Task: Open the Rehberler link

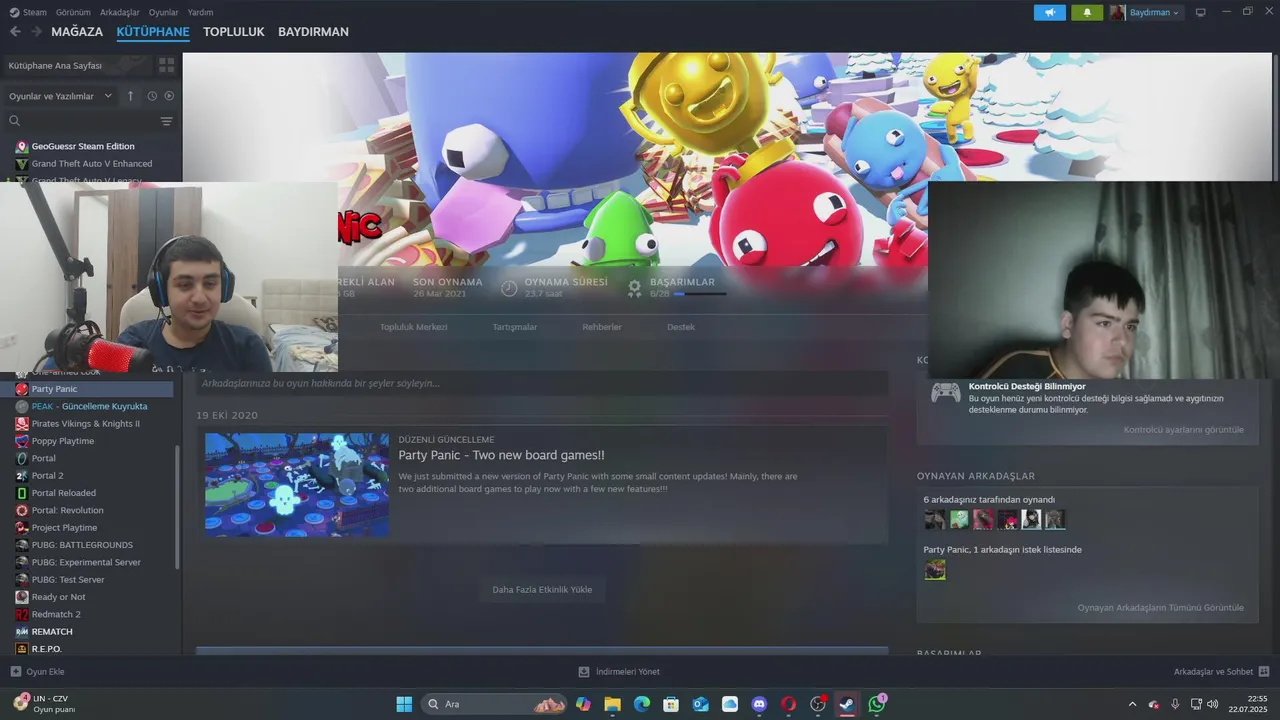Action: click(x=602, y=327)
